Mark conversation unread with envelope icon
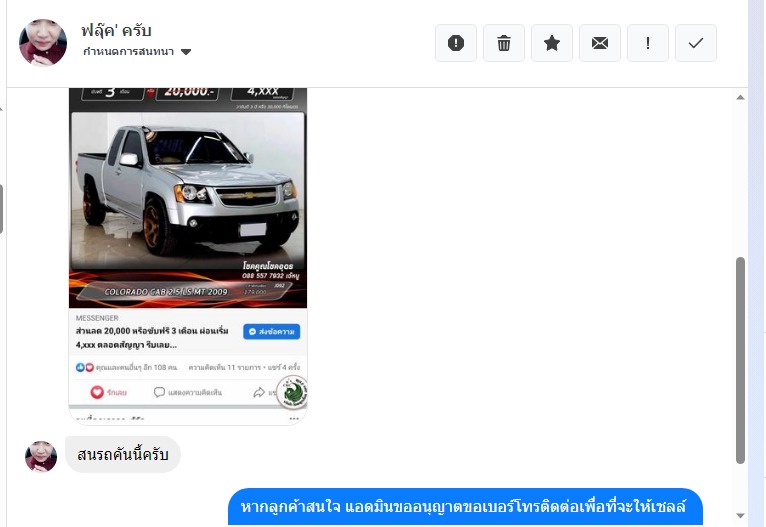Viewport: 766px width, 527px height. [600, 43]
